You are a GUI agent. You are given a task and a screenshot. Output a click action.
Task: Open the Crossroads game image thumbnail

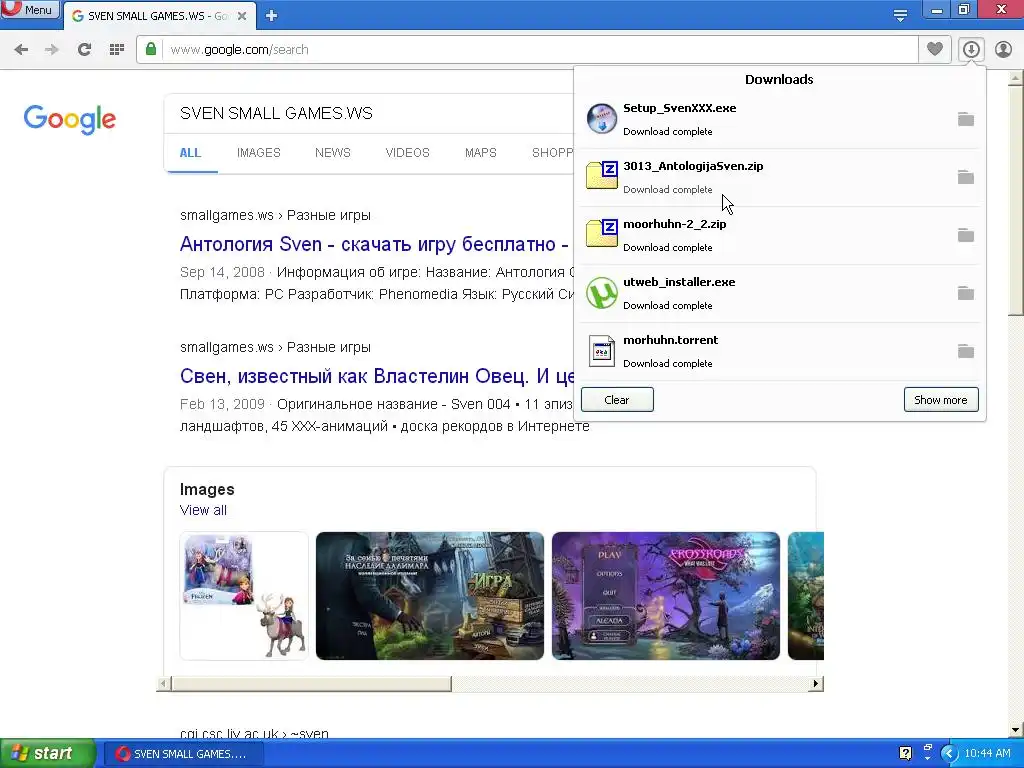(665, 596)
